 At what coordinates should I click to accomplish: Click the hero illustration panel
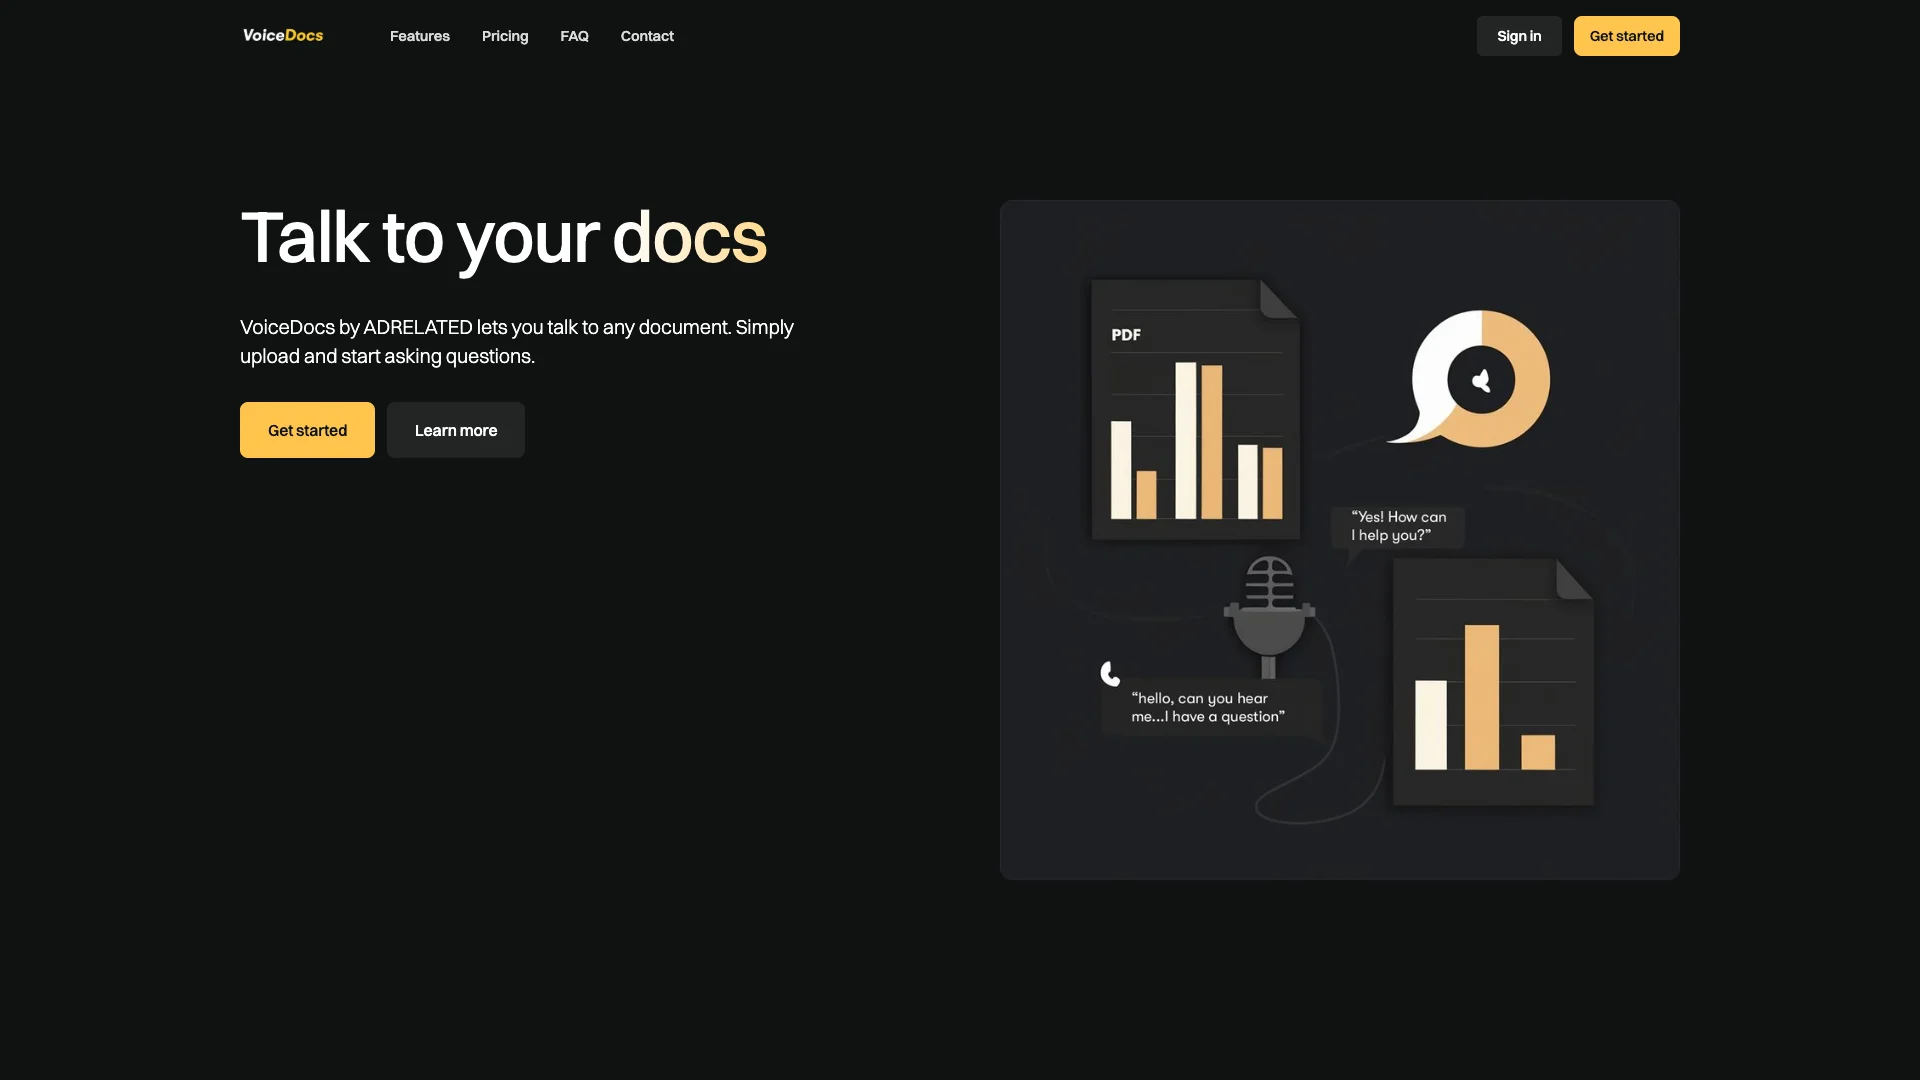pos(1339,539)
